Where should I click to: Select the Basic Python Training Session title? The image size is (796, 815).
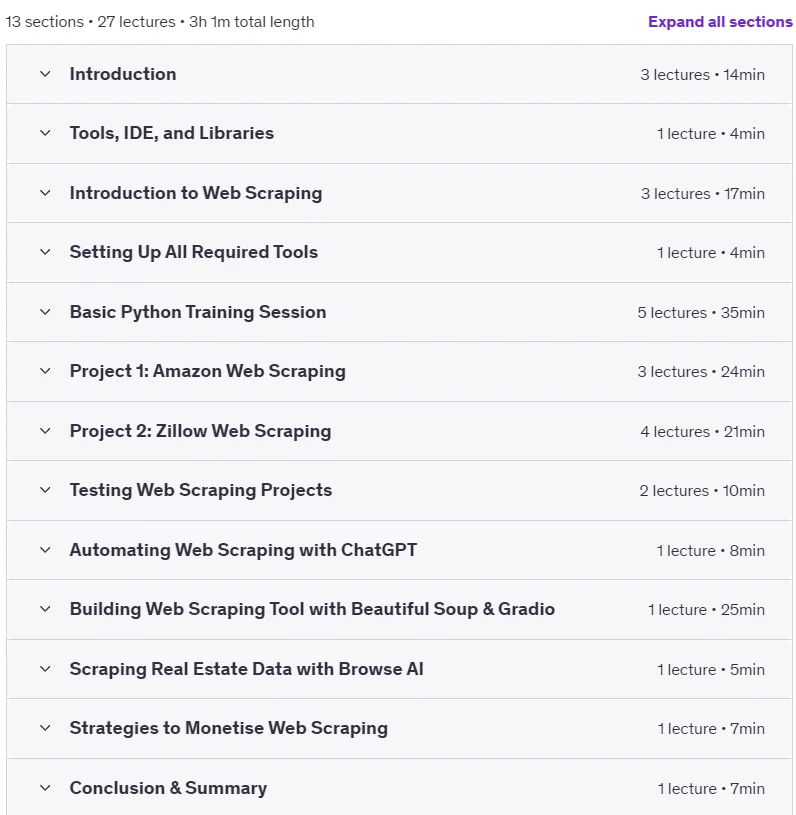[198, 312]
